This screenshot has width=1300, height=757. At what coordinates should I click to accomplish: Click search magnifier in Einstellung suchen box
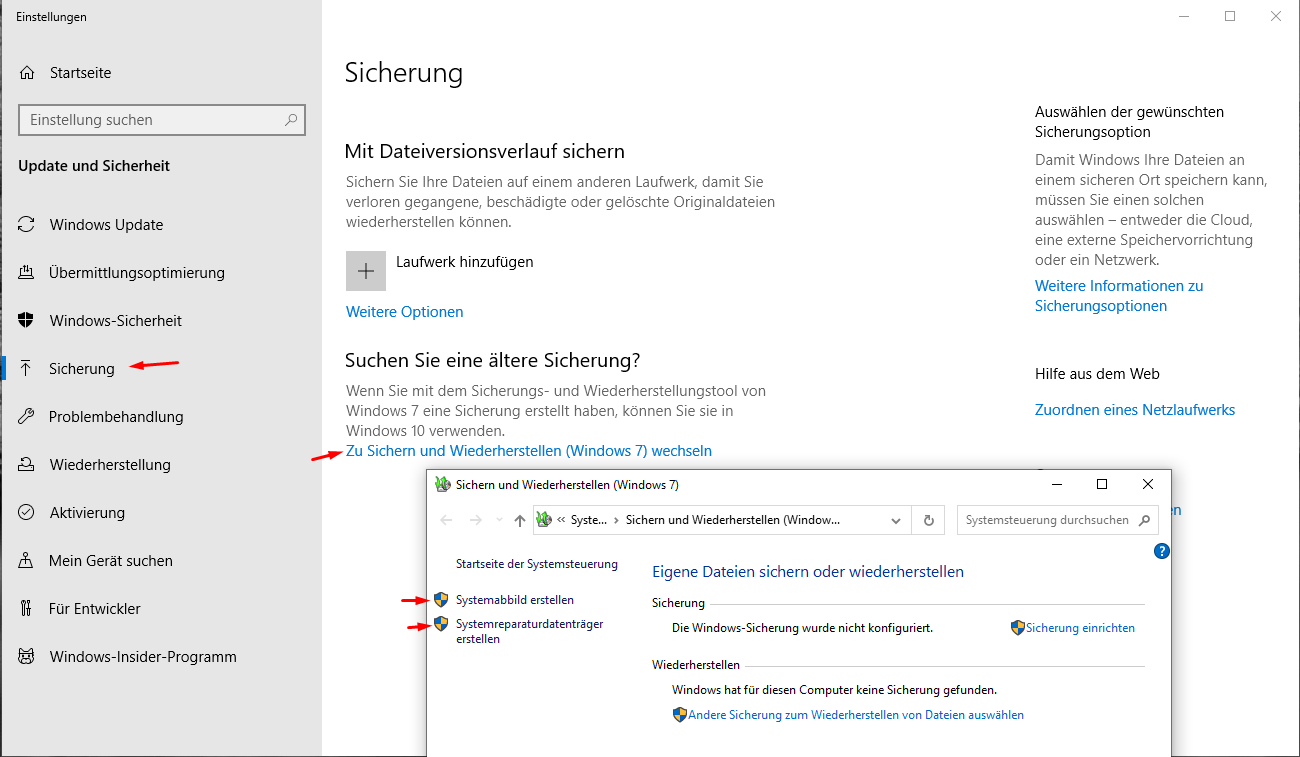pyautogui.click(x=291, y=120)
